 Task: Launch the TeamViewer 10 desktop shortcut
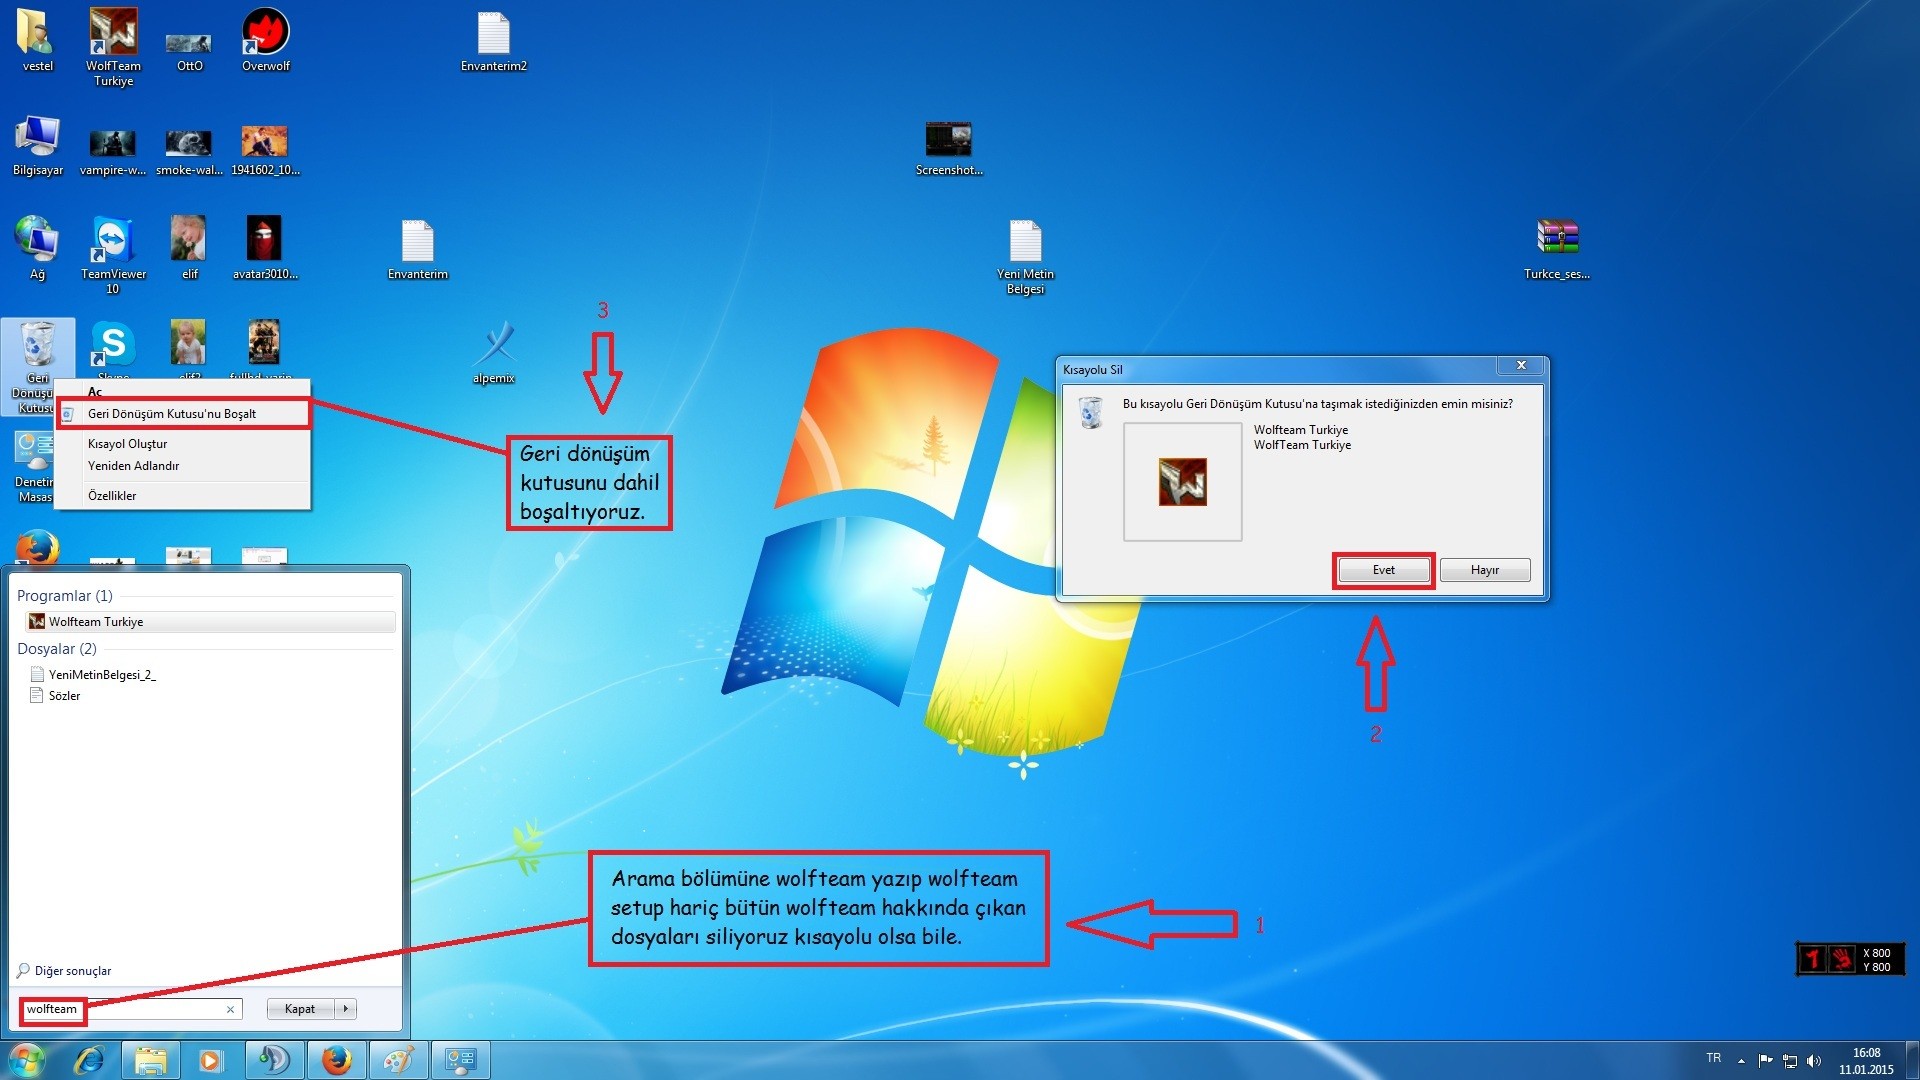[113, 255]
